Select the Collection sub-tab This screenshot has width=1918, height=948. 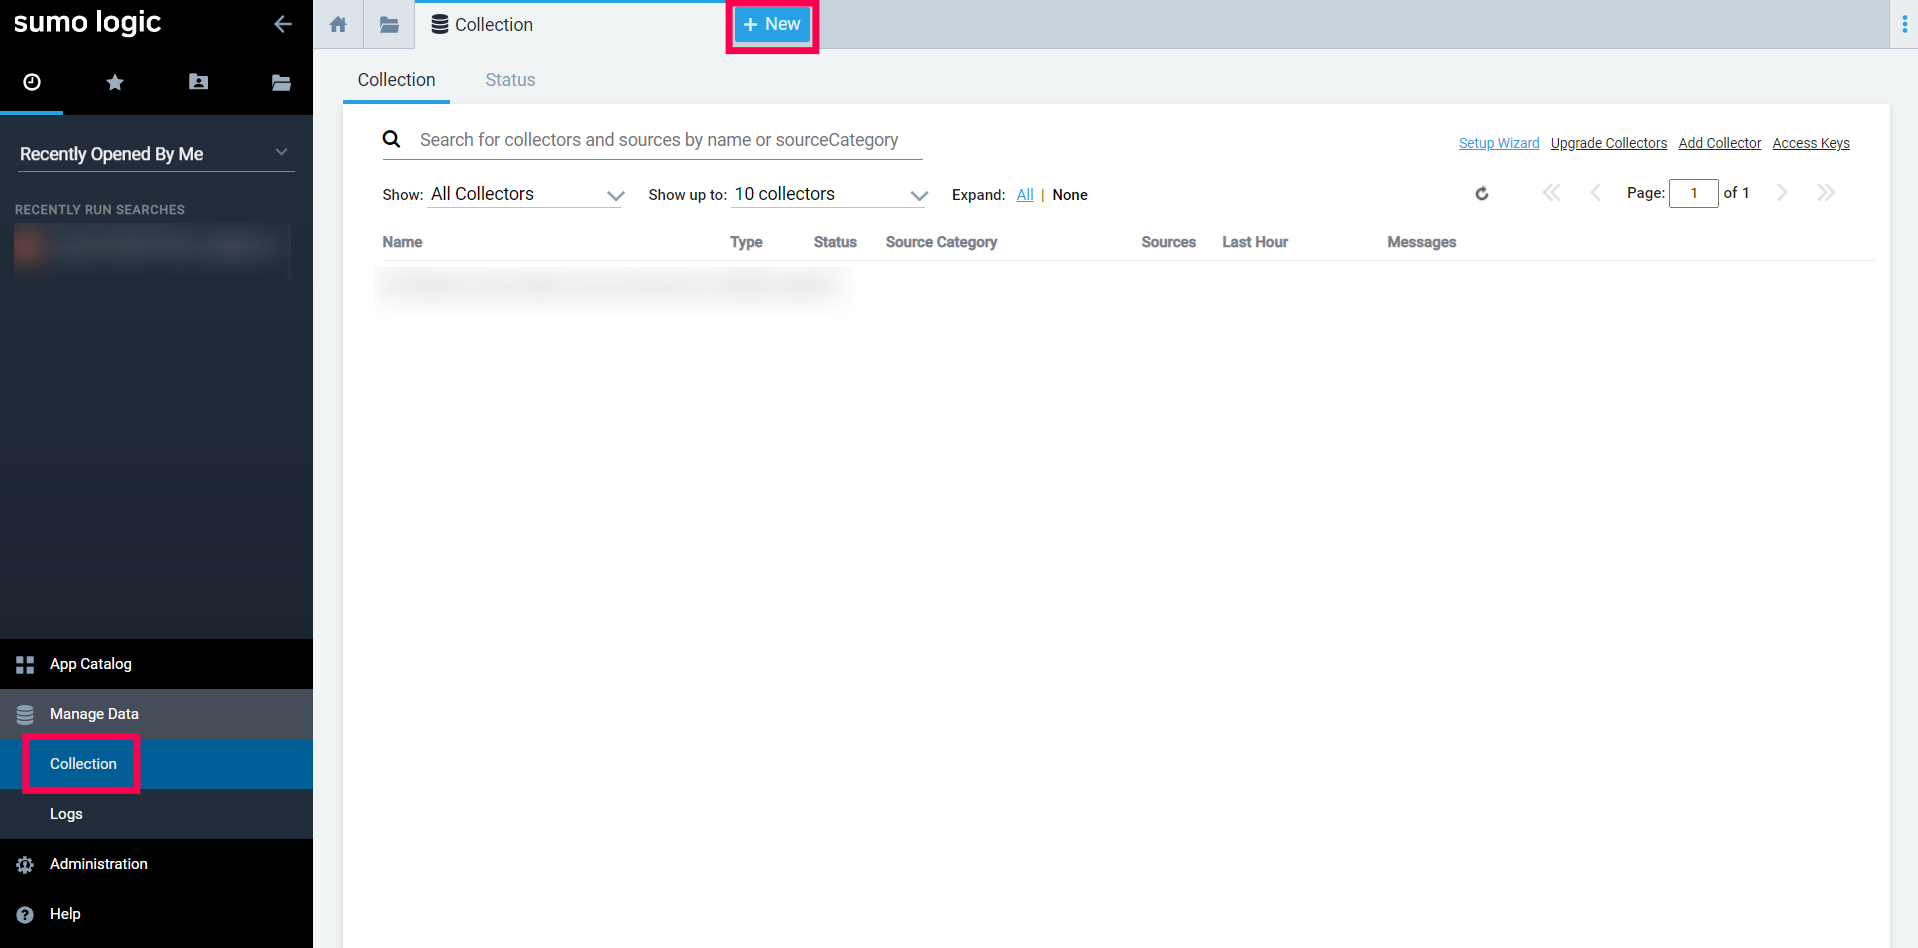click(396, 80)
